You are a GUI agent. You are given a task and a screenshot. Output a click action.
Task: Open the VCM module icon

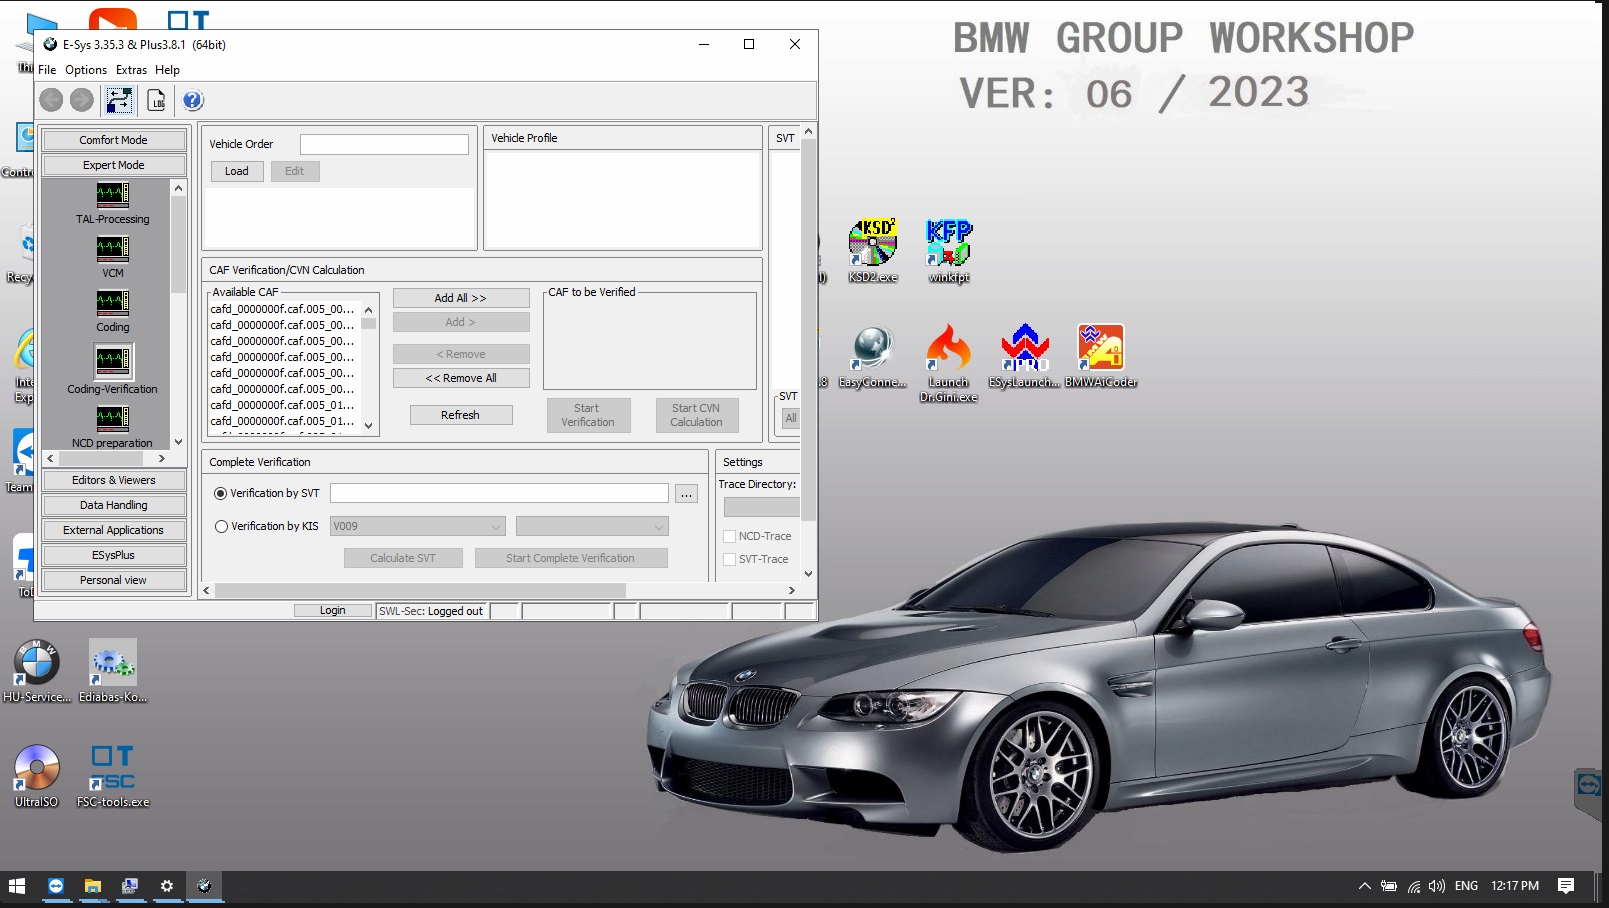pyautogui.click(x=113, y=248)
